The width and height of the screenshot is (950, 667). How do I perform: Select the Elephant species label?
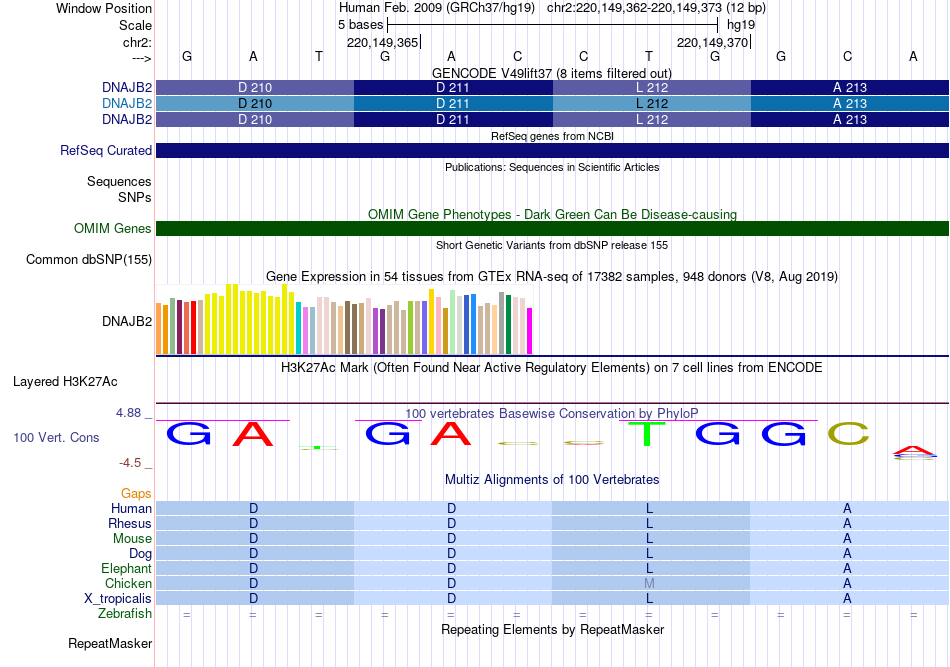tap(126, 568)
